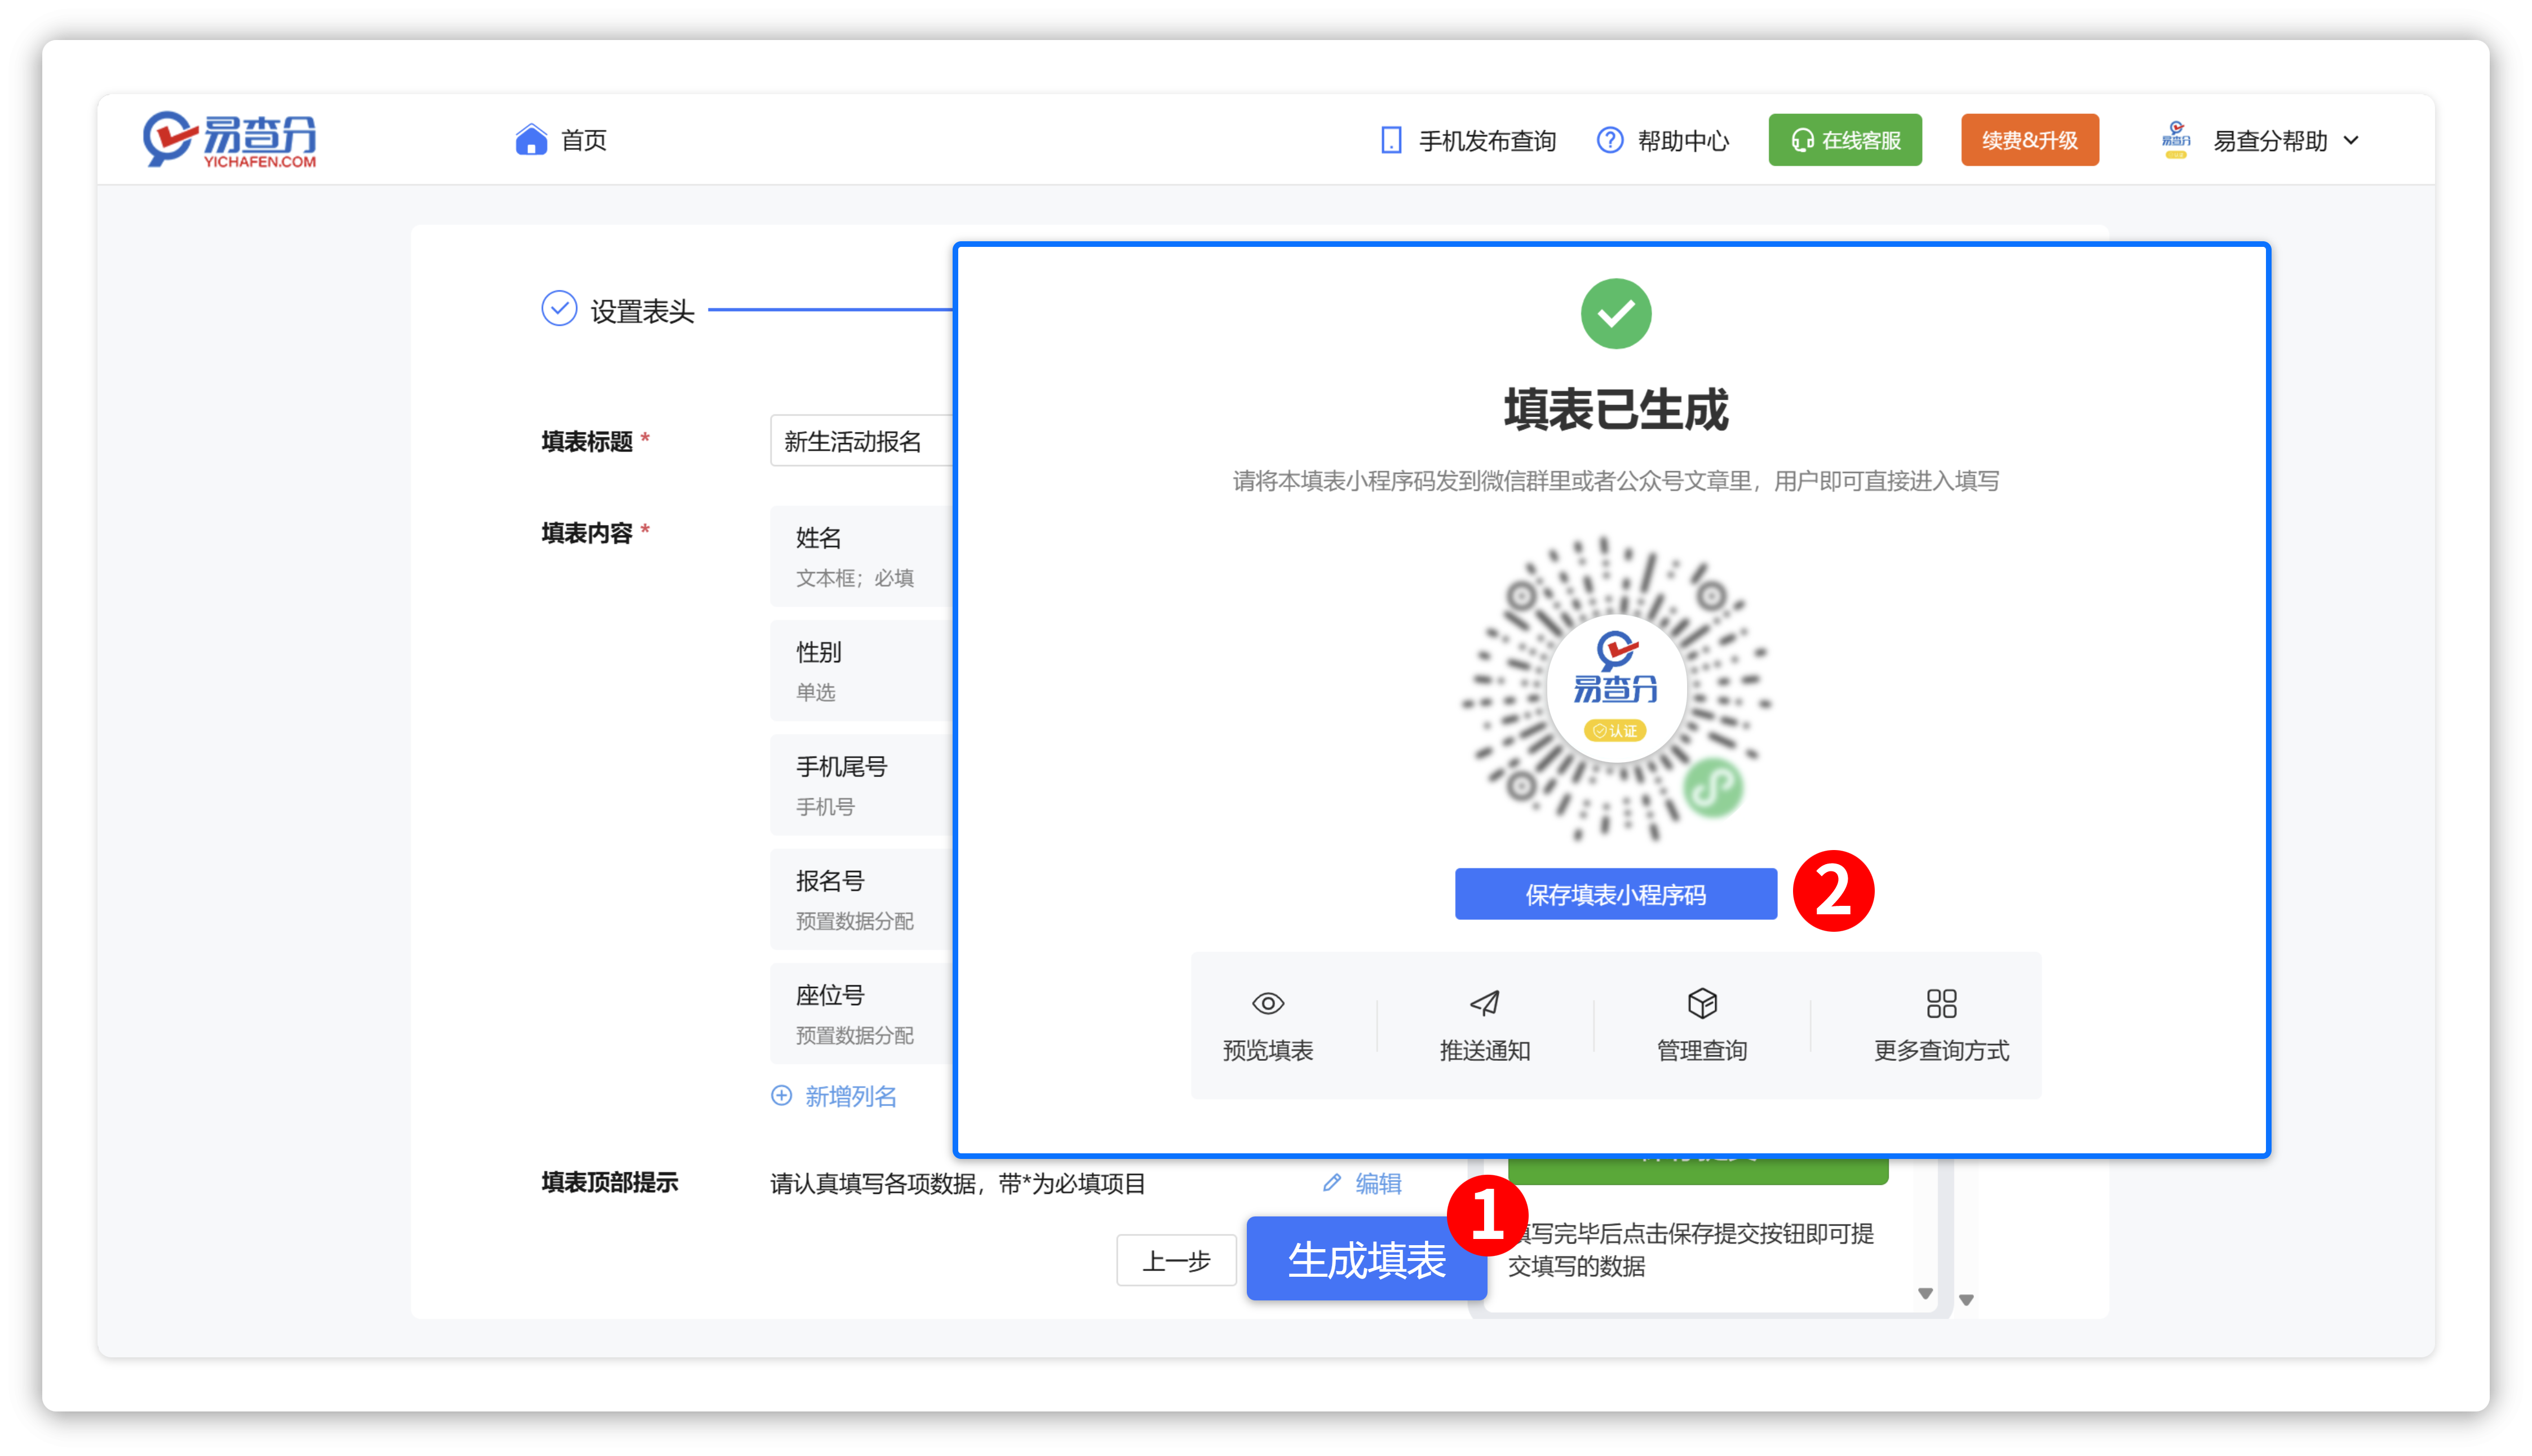Click the pencil edit icon
The width and height of the screenshot is (2532, 1456).
1331,1183
